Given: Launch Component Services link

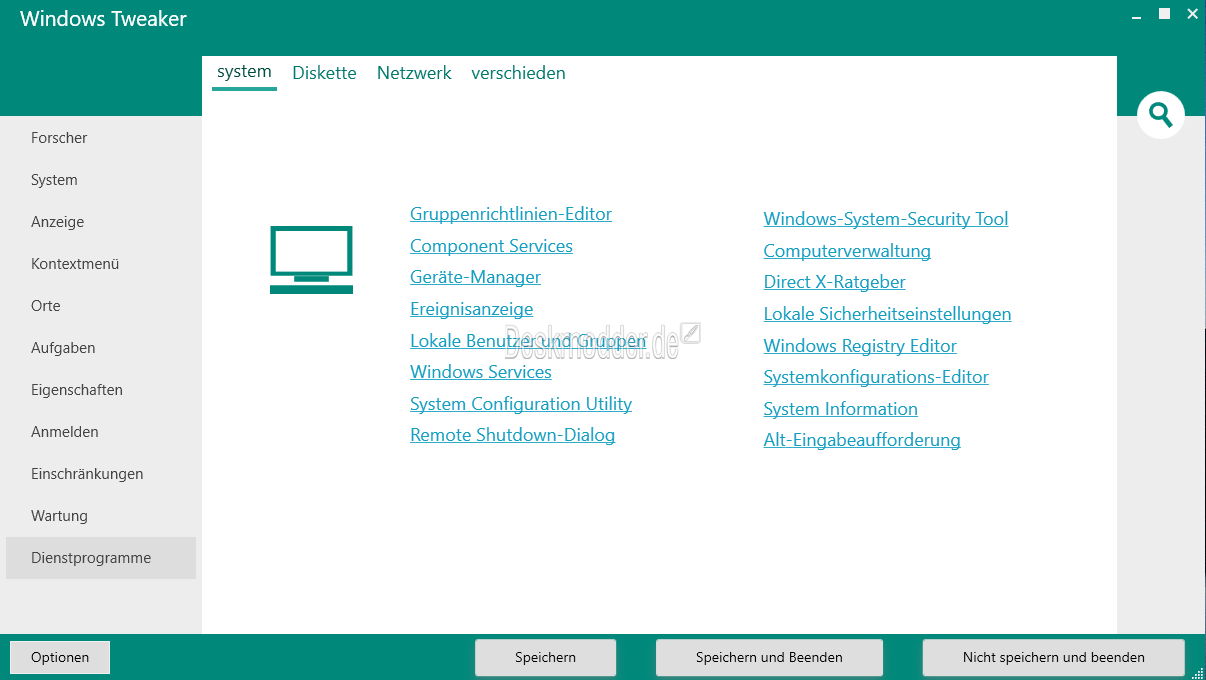Looking at the screenshot, I should coord(491,246).
